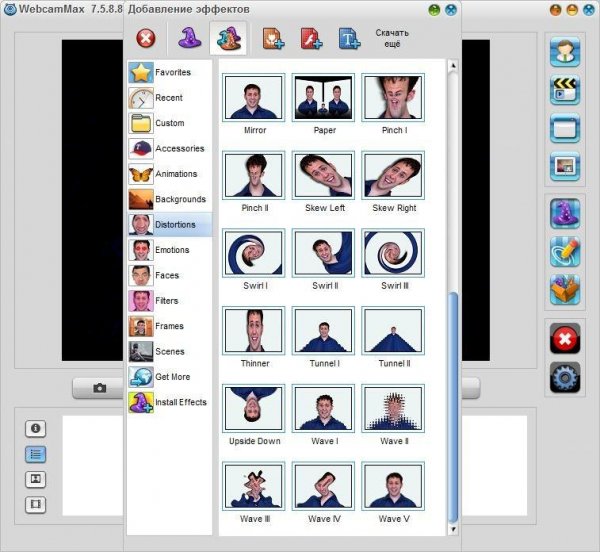Image resolution: width=600 pixels, height=552 pixels.
Task: Apply the Thinner effect
Action: point(254,331)
